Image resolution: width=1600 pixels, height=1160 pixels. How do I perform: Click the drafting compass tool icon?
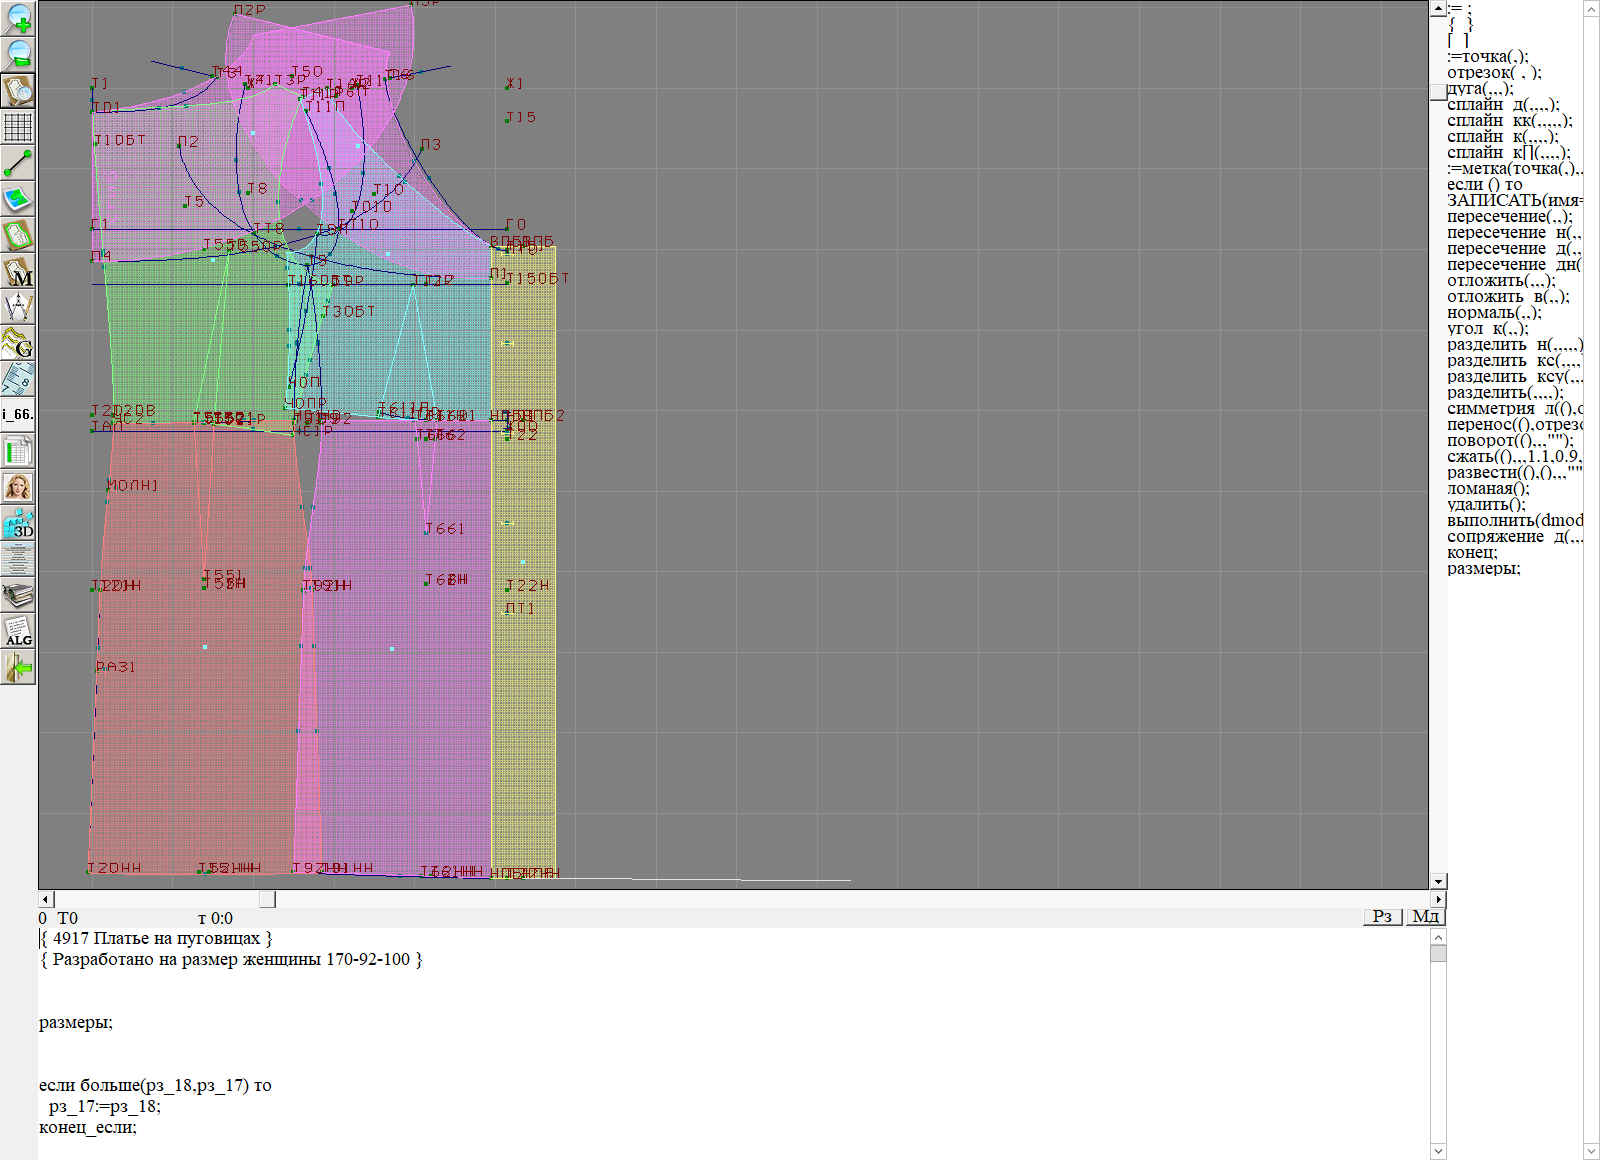point(18,307)
